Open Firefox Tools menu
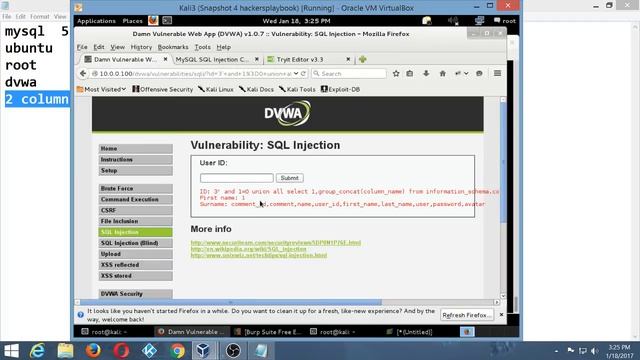This screenshot has height=360, width=640. (x=202, y=47)
